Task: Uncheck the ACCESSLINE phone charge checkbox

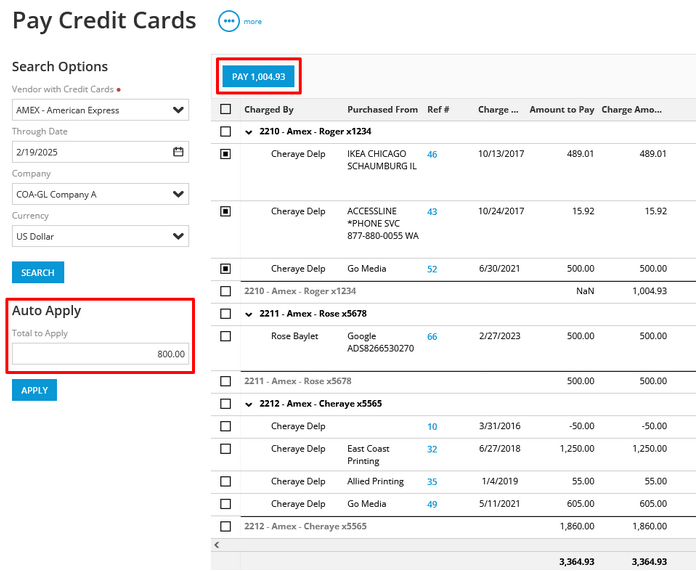Action: (226, 211)
